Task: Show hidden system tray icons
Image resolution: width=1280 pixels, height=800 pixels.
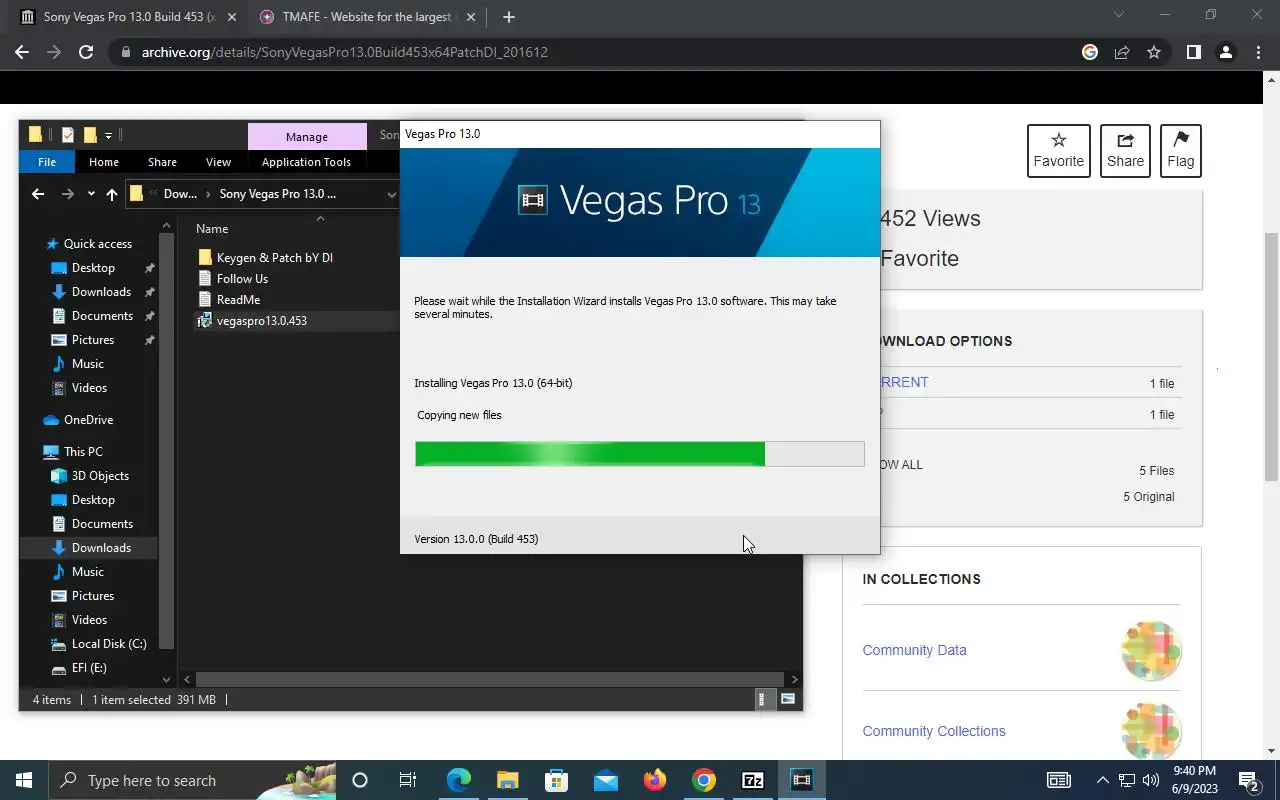Action: [x=1102, y=780]
